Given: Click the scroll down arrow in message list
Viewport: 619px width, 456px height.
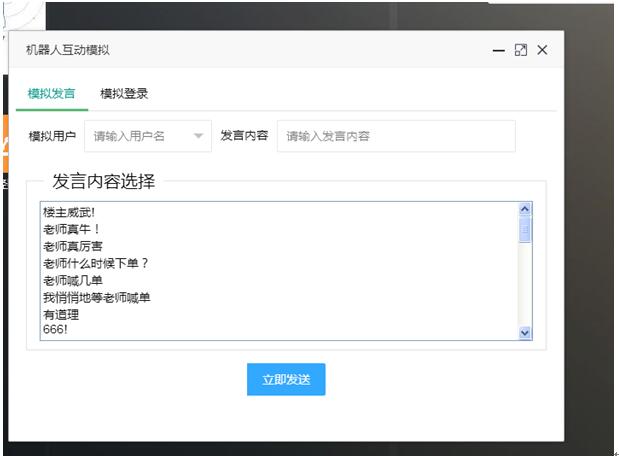Looking at the screenshot, I should (x=525, y=333).
